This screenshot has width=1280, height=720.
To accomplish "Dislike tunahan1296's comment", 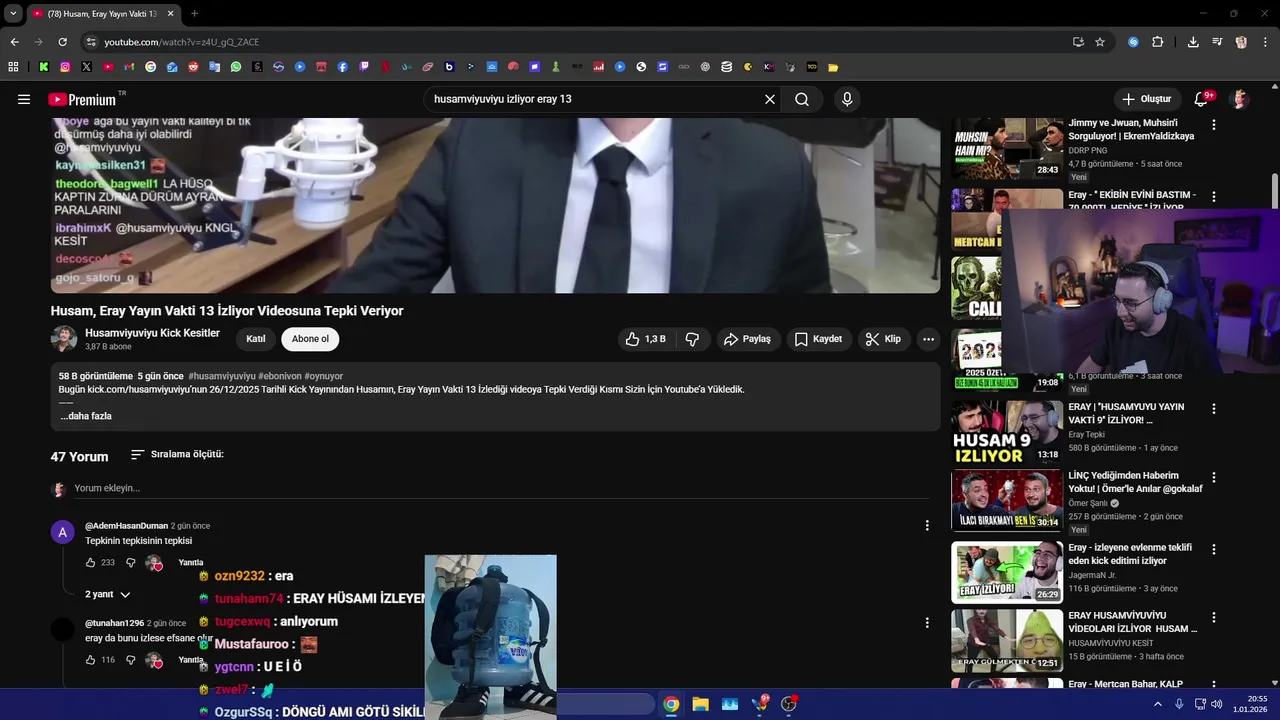I will pos(130,660).
